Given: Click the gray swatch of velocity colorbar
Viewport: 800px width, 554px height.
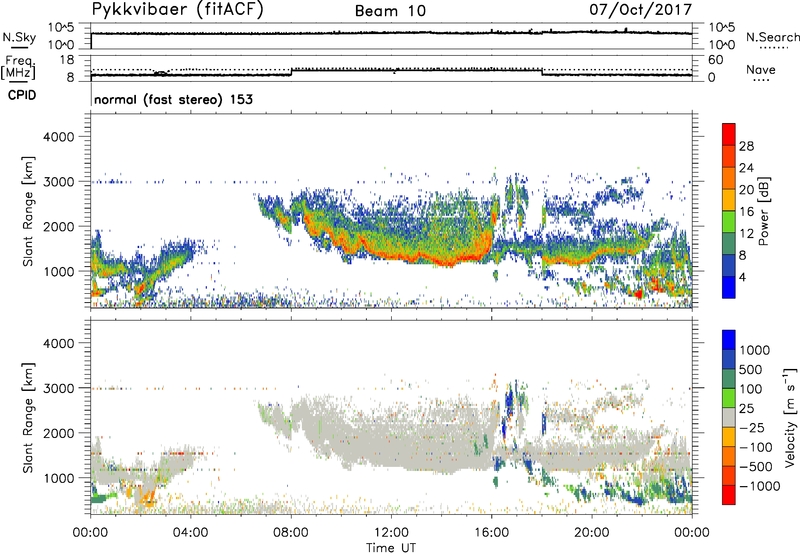Looking at the screenshot, I should 729,418.
